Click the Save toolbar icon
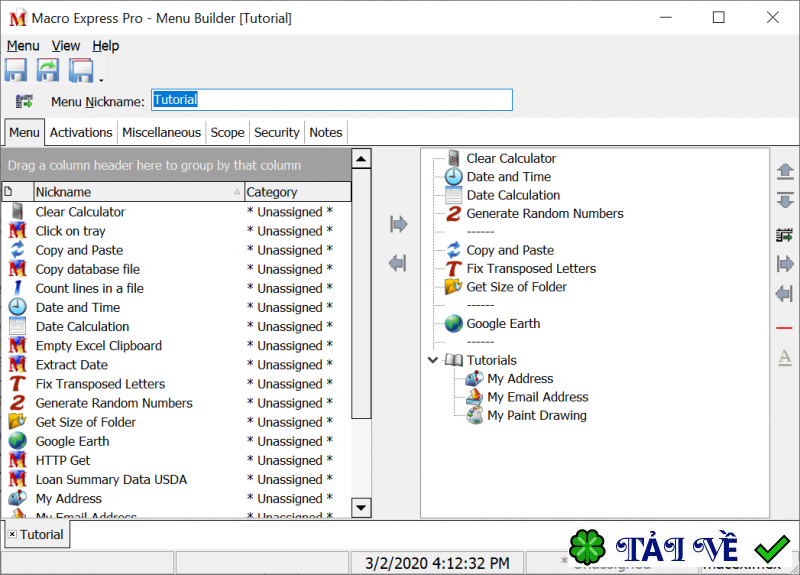Viewport: 800px width, 575px height. pos(16,70)
